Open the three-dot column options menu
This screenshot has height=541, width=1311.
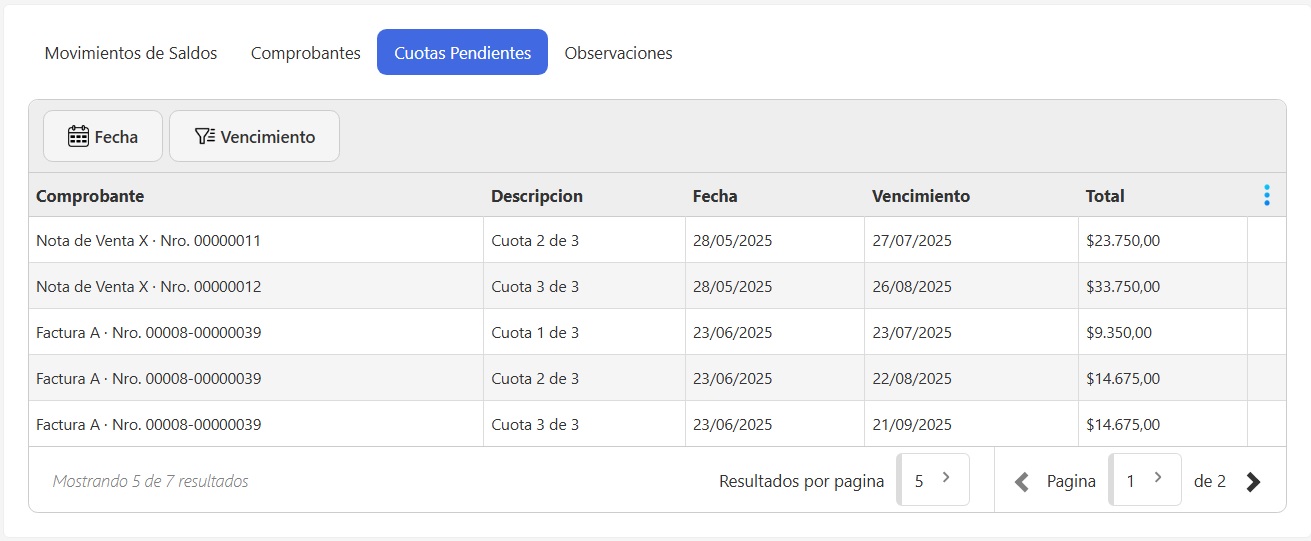coord(1266,196)
